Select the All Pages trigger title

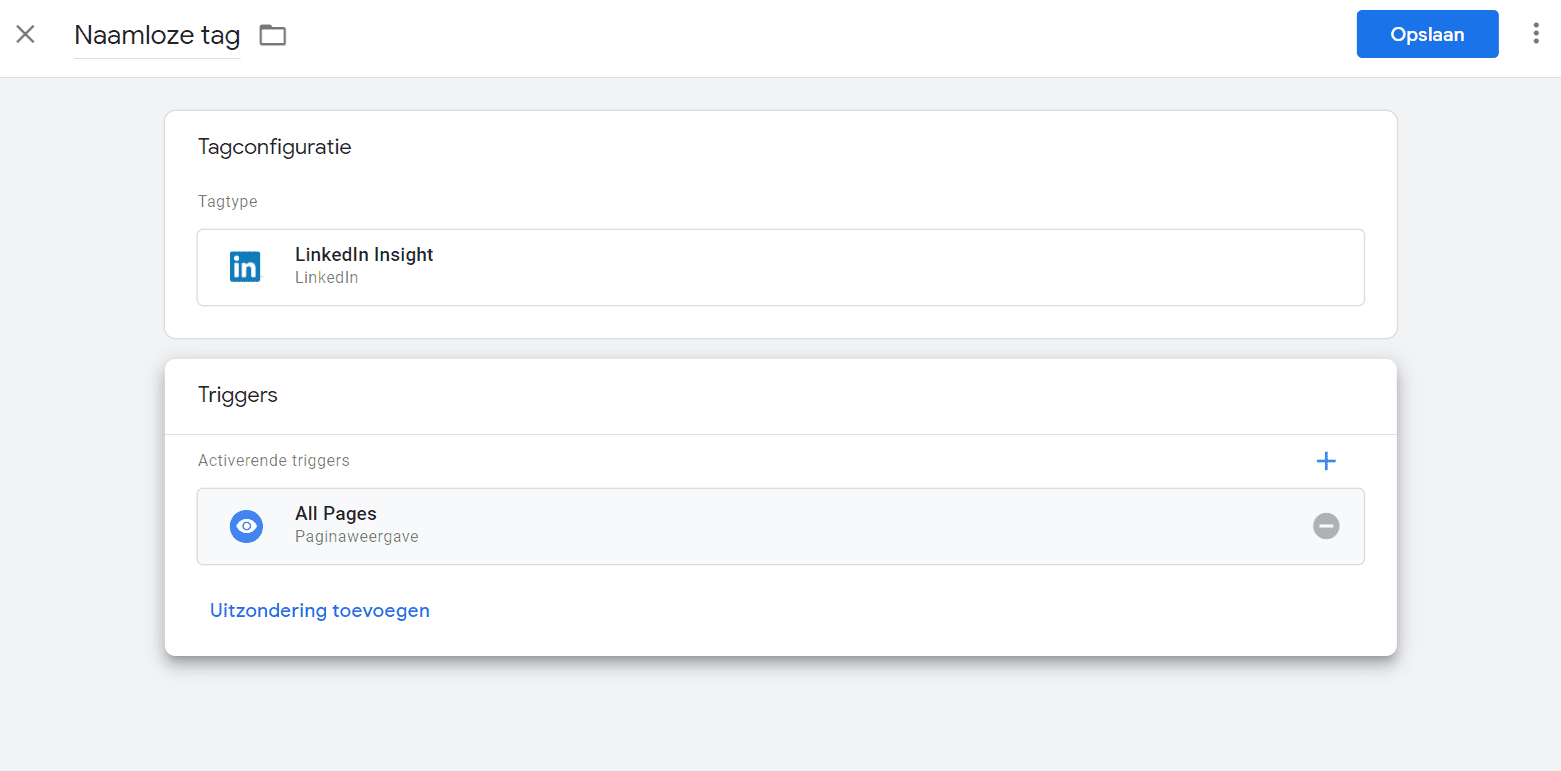[336, 514]
